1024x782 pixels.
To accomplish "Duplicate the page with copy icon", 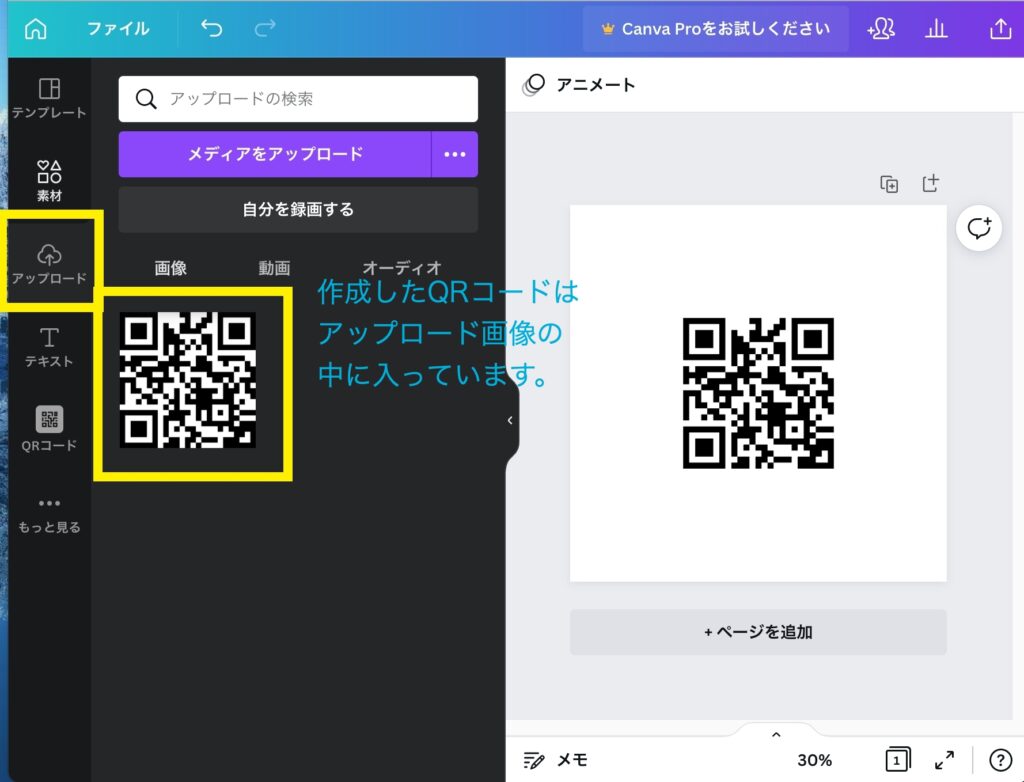I will click(889, 184).
